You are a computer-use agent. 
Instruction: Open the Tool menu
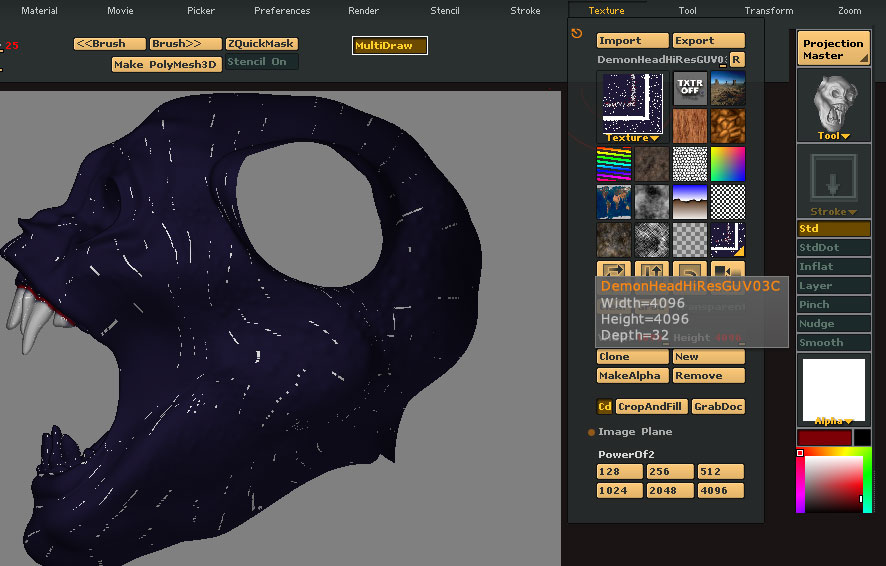coord(688,11)
